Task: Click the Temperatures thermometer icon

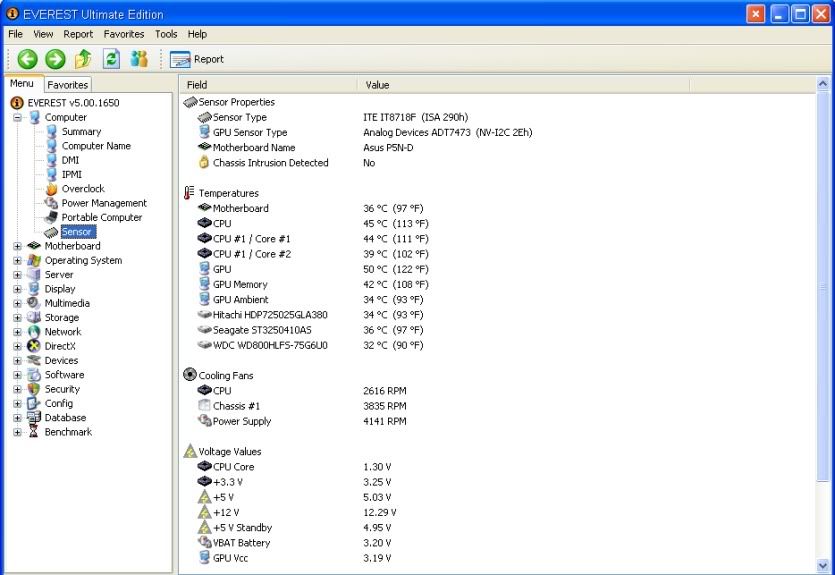Action: [189, 193]
